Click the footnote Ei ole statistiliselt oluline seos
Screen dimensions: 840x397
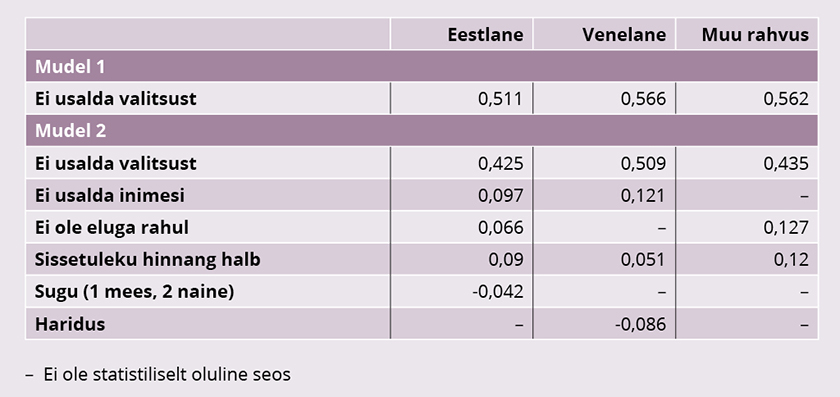[x=167, y=374]
